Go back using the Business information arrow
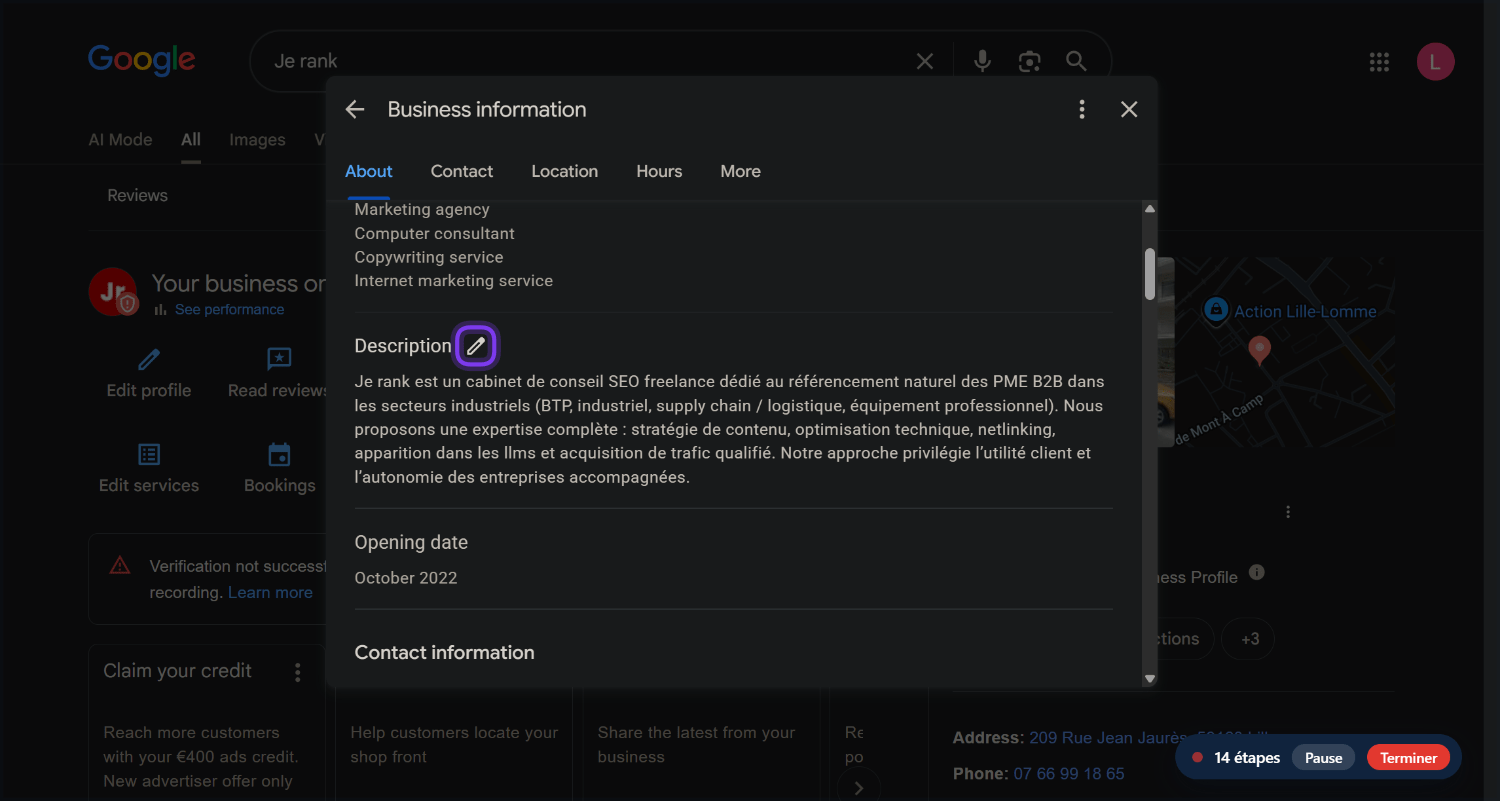The width and height of the screenshot is (1500, 801). click(x=355, y=110)
